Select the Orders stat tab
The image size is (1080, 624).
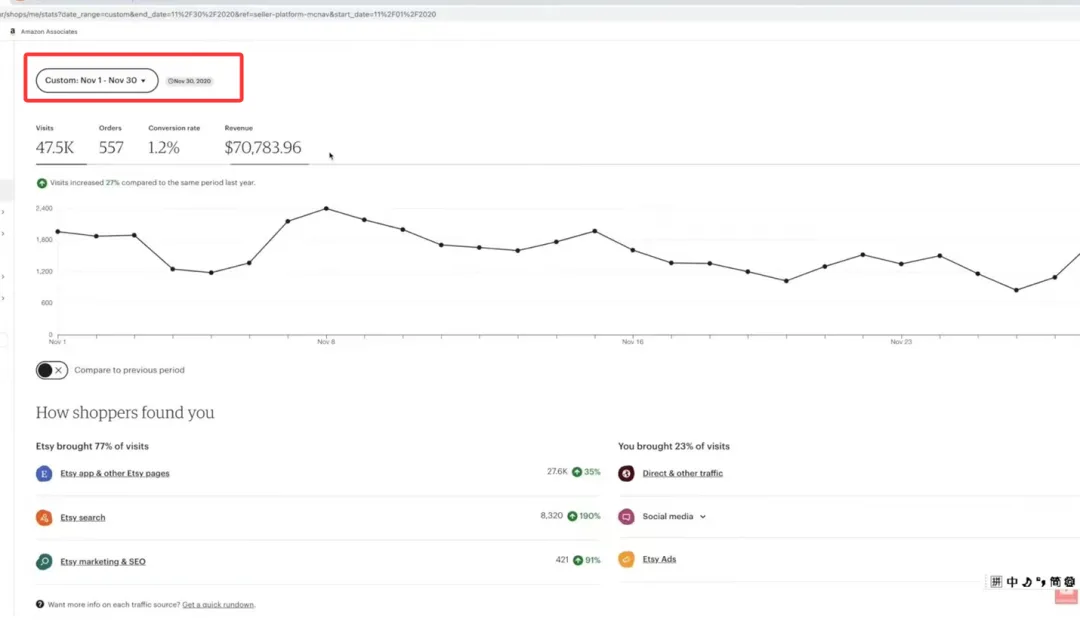tap(111, 142)
